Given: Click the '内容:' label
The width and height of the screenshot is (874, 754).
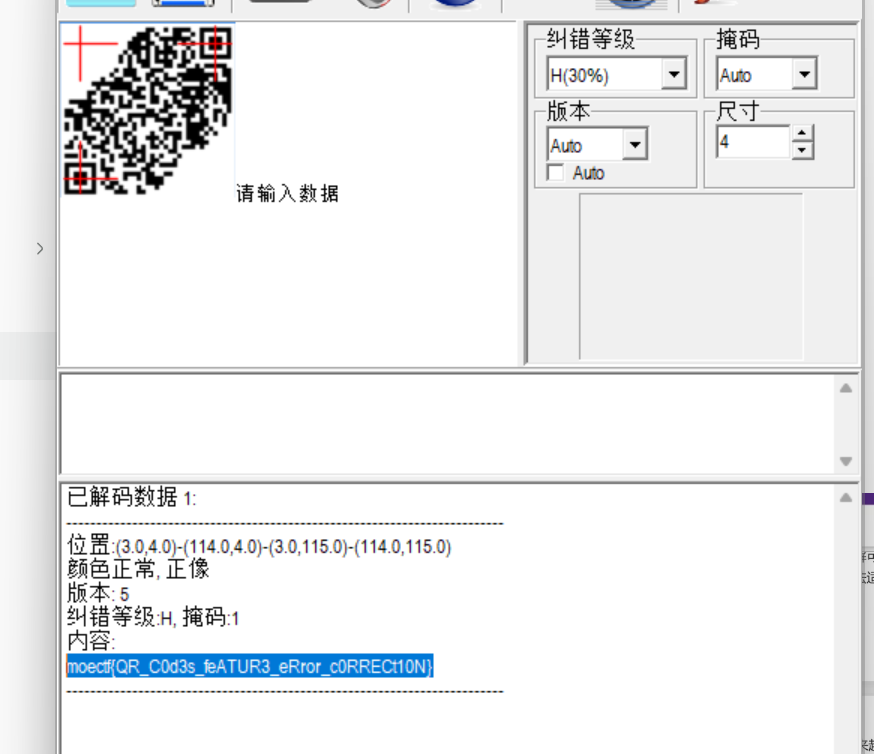Looking at the screenshot, I should (x=91, y=641).
